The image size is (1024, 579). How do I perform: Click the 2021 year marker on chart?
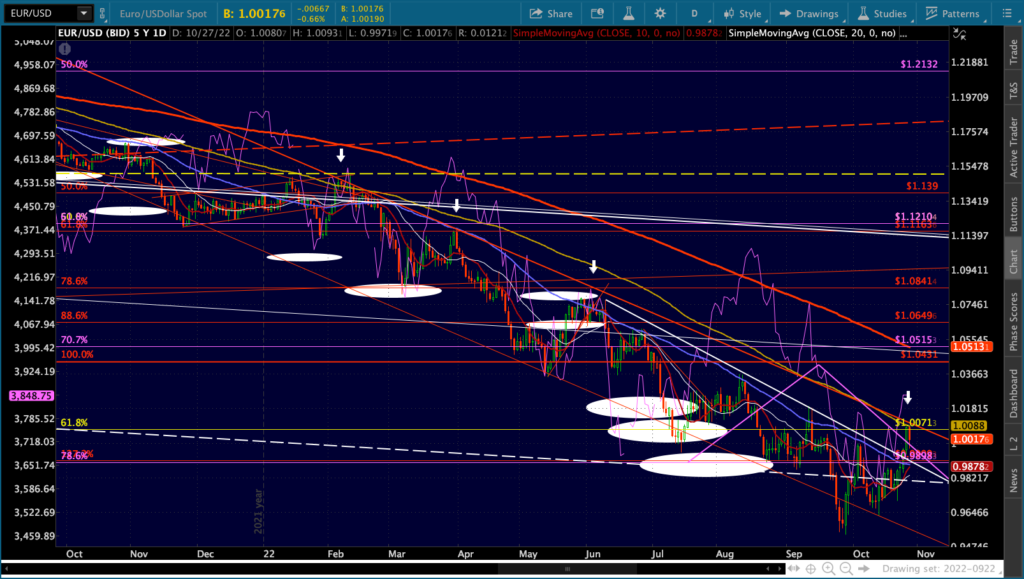click(259, 511)
